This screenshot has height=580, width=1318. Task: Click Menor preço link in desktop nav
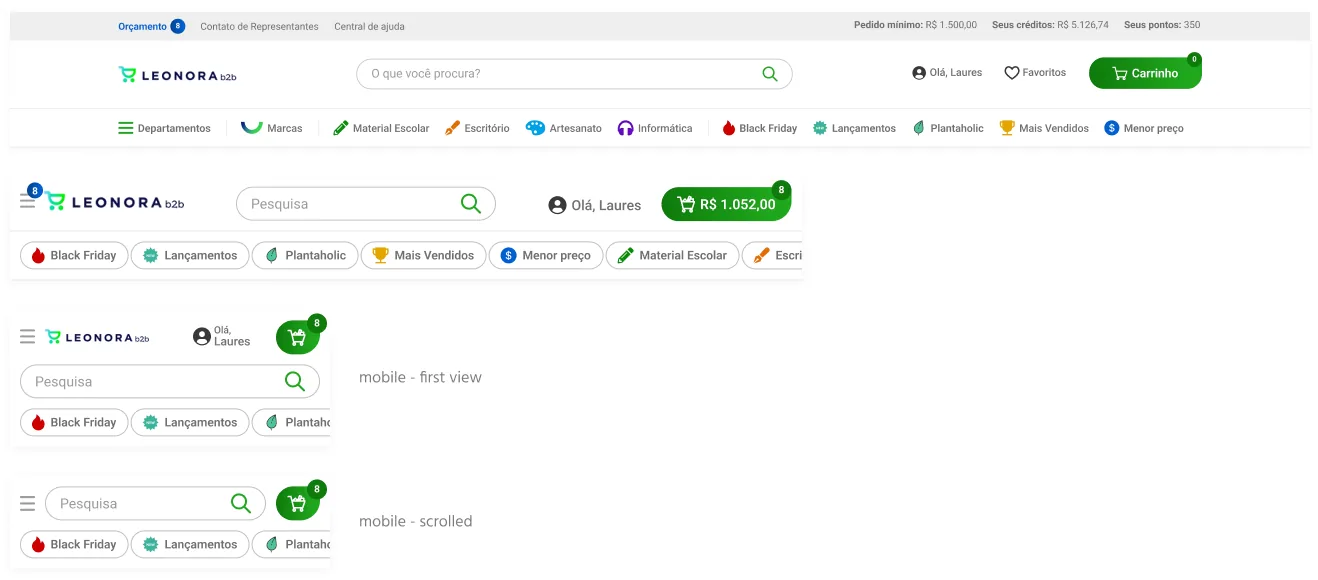(1144, 128)
